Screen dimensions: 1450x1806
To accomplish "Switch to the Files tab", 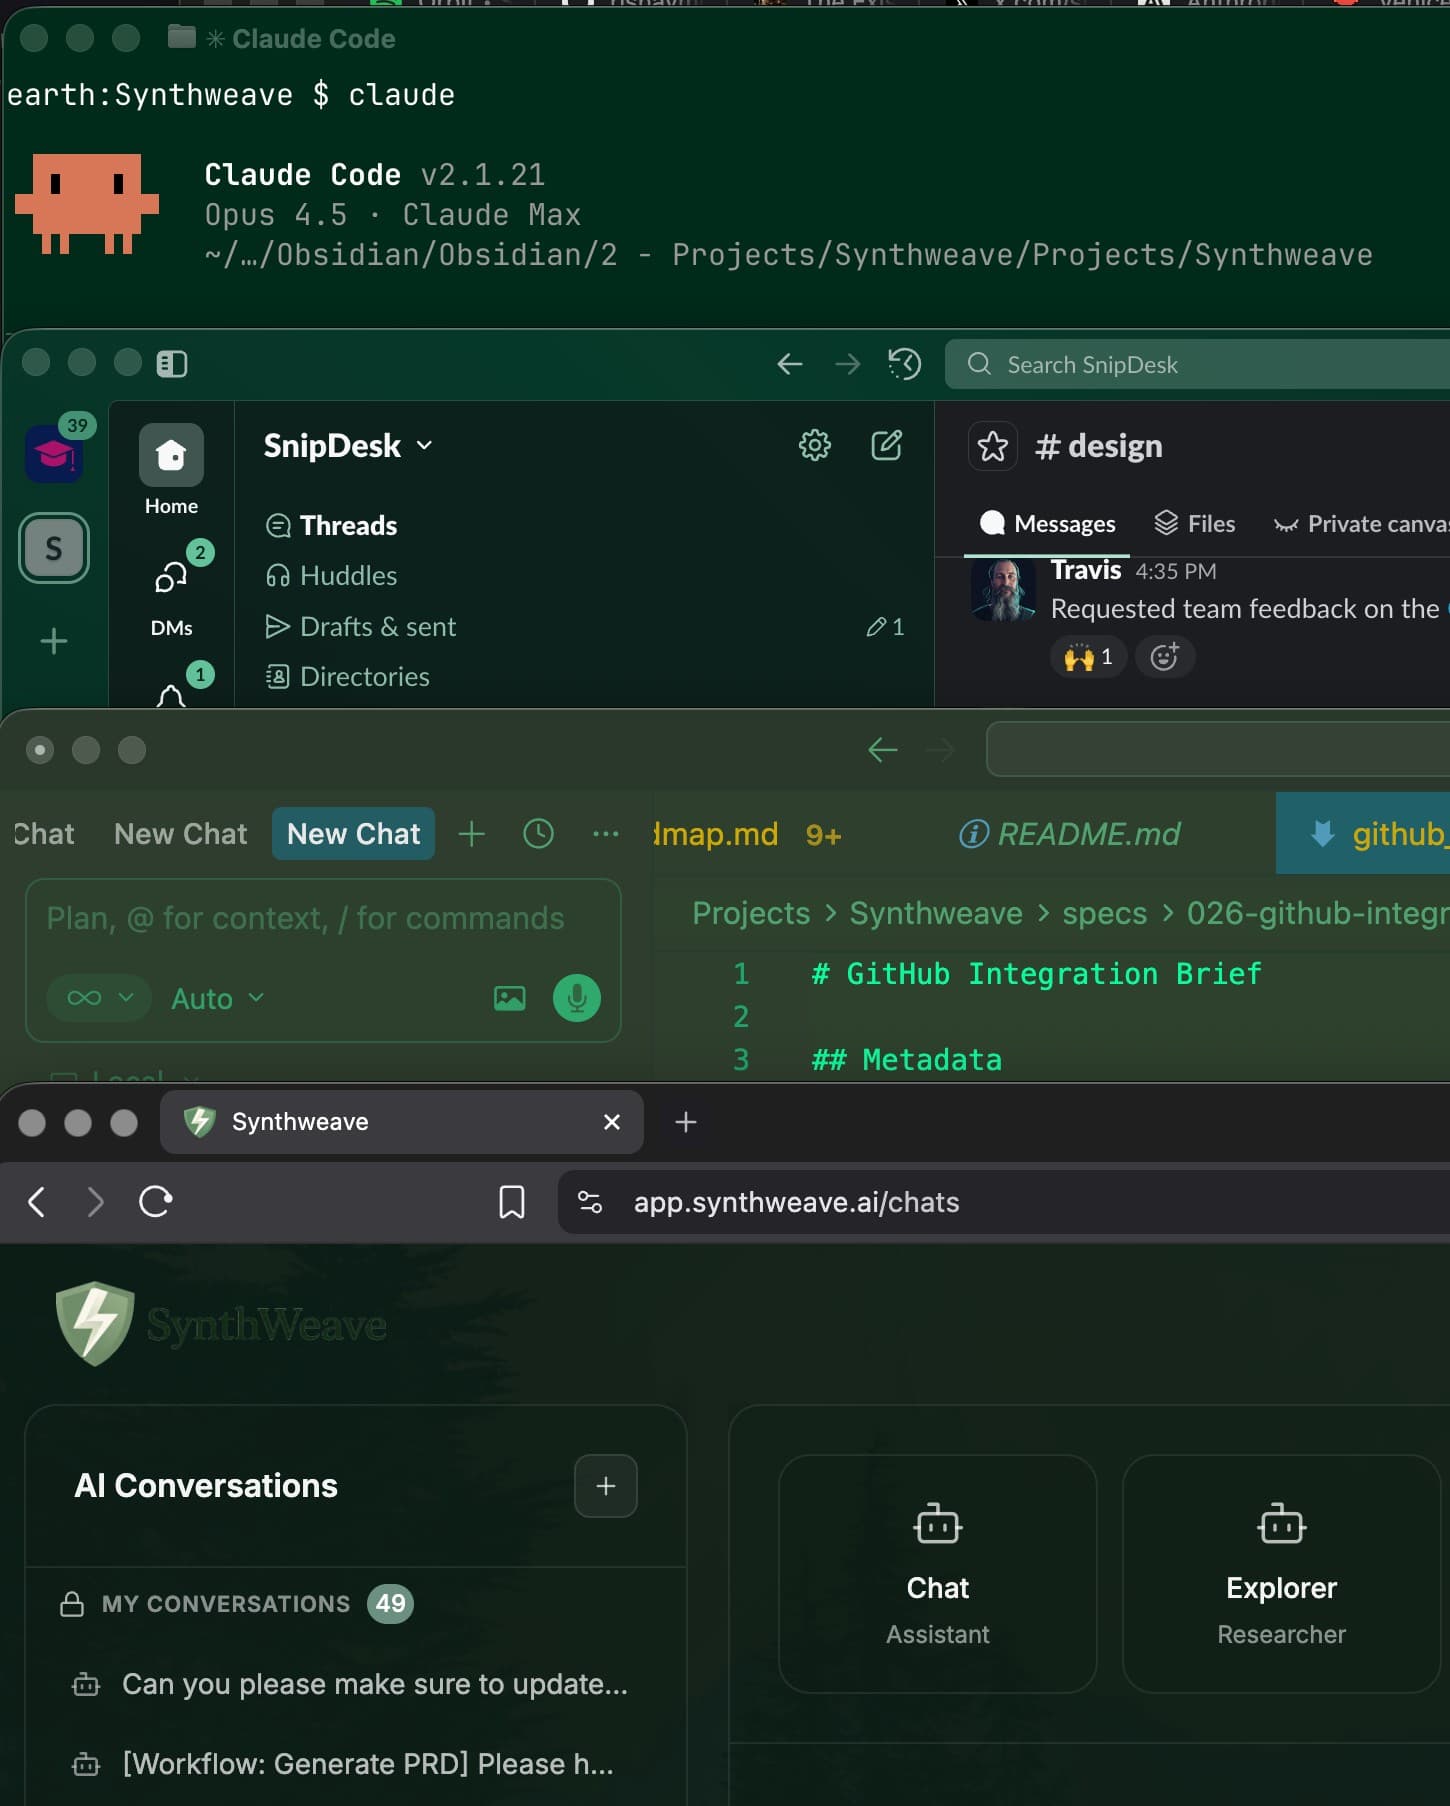I will (x=1195, y=524).
